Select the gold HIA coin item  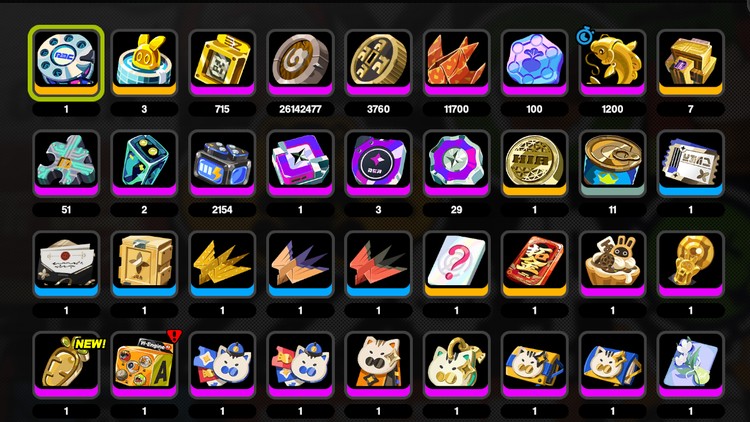click(x=534, y=164)
